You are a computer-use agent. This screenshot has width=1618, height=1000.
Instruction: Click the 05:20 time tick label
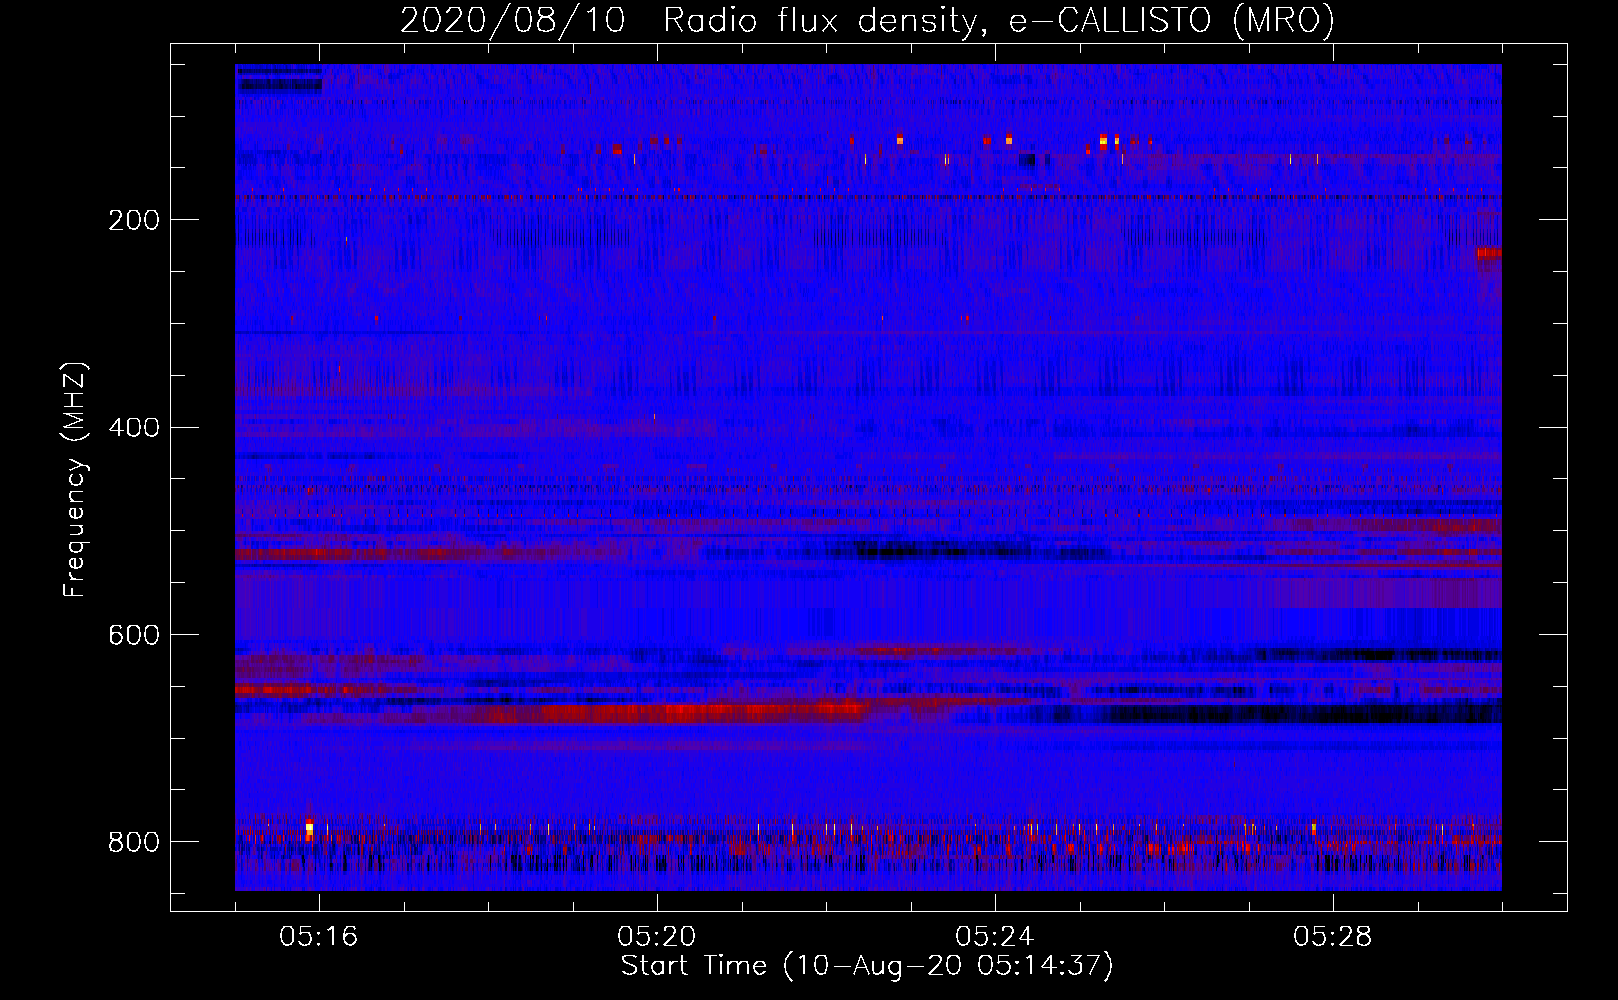point(657,937)
